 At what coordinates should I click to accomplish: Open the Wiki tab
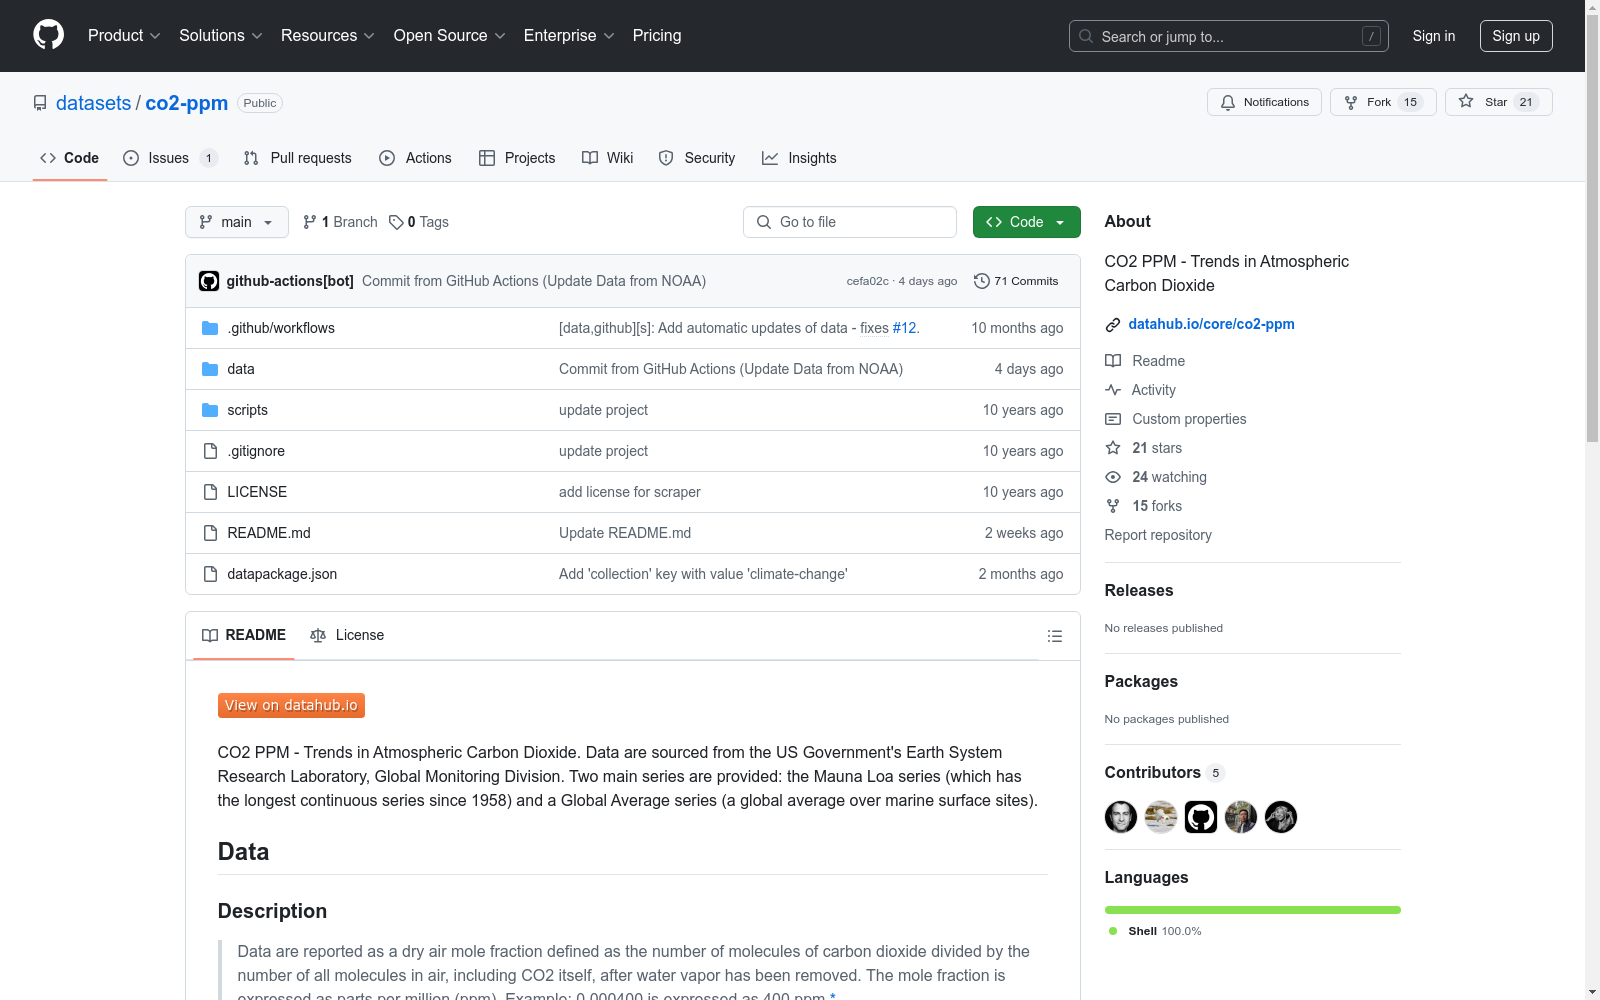pyautogui.click(x=608, y=158)
